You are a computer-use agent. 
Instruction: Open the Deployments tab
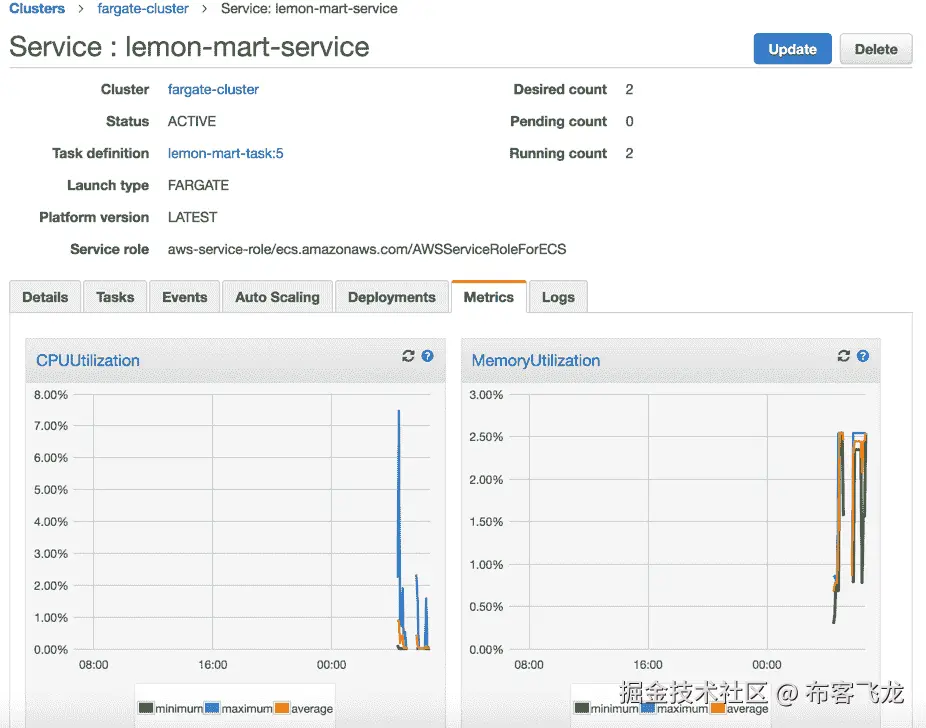(x=392, y=297)
